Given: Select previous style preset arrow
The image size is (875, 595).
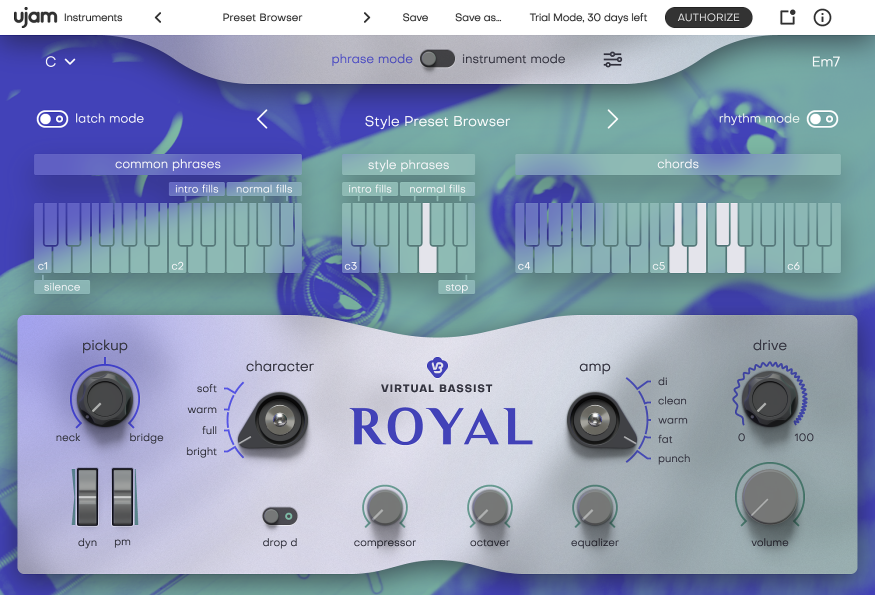Looking at the screenshot, I should (262, 119).
